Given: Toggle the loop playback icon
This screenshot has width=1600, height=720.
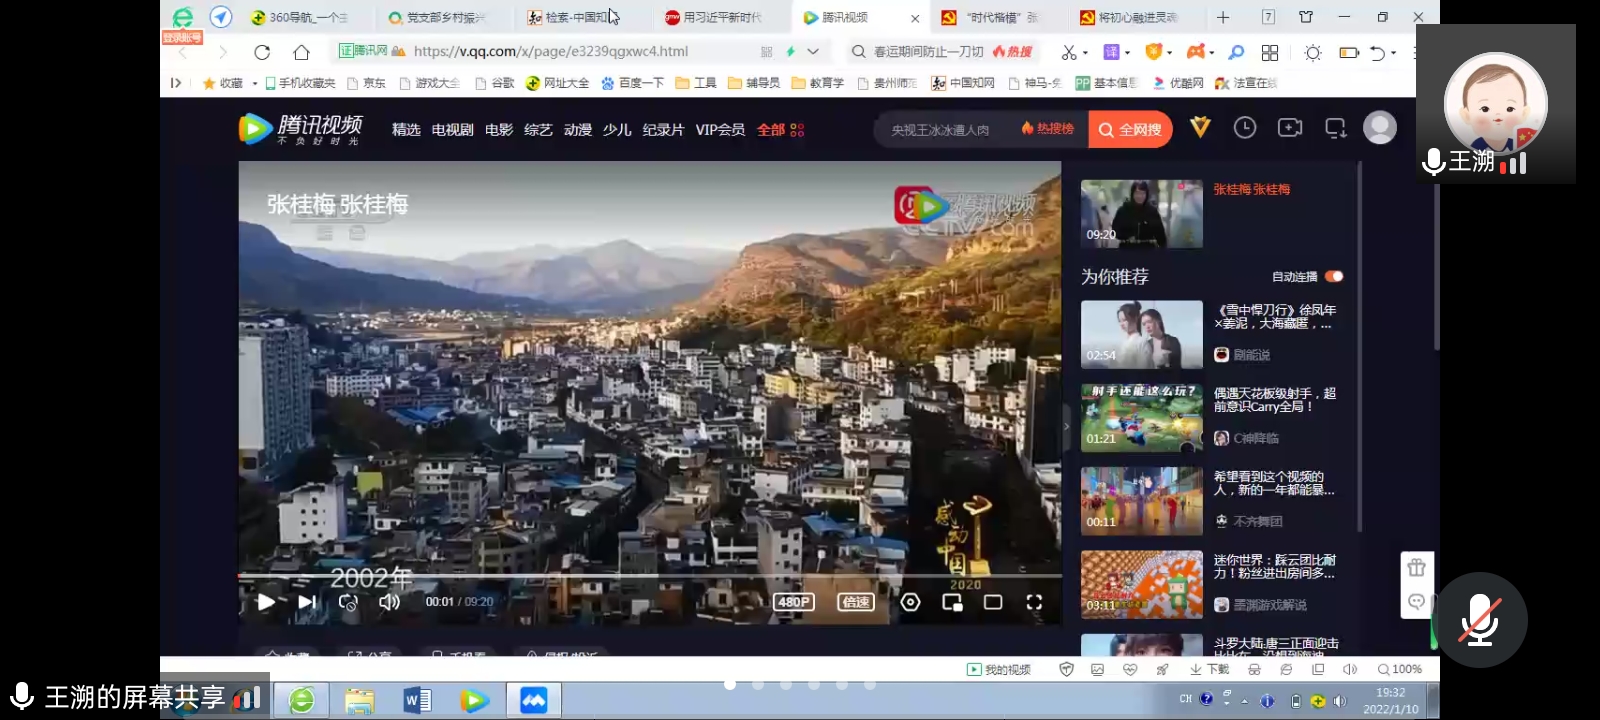Looking at the screenshot, I should pos(348,602).
